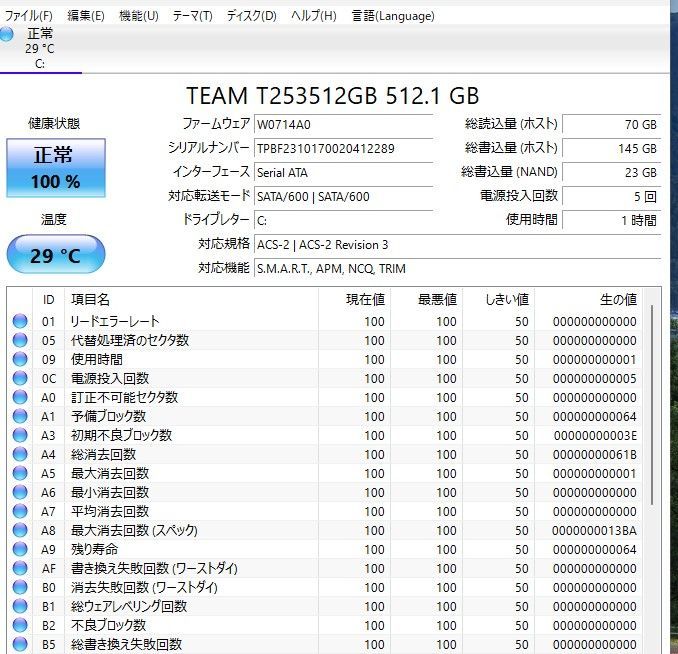
Task: Select the 残り寿命 row name
Action: coord(94,550)
